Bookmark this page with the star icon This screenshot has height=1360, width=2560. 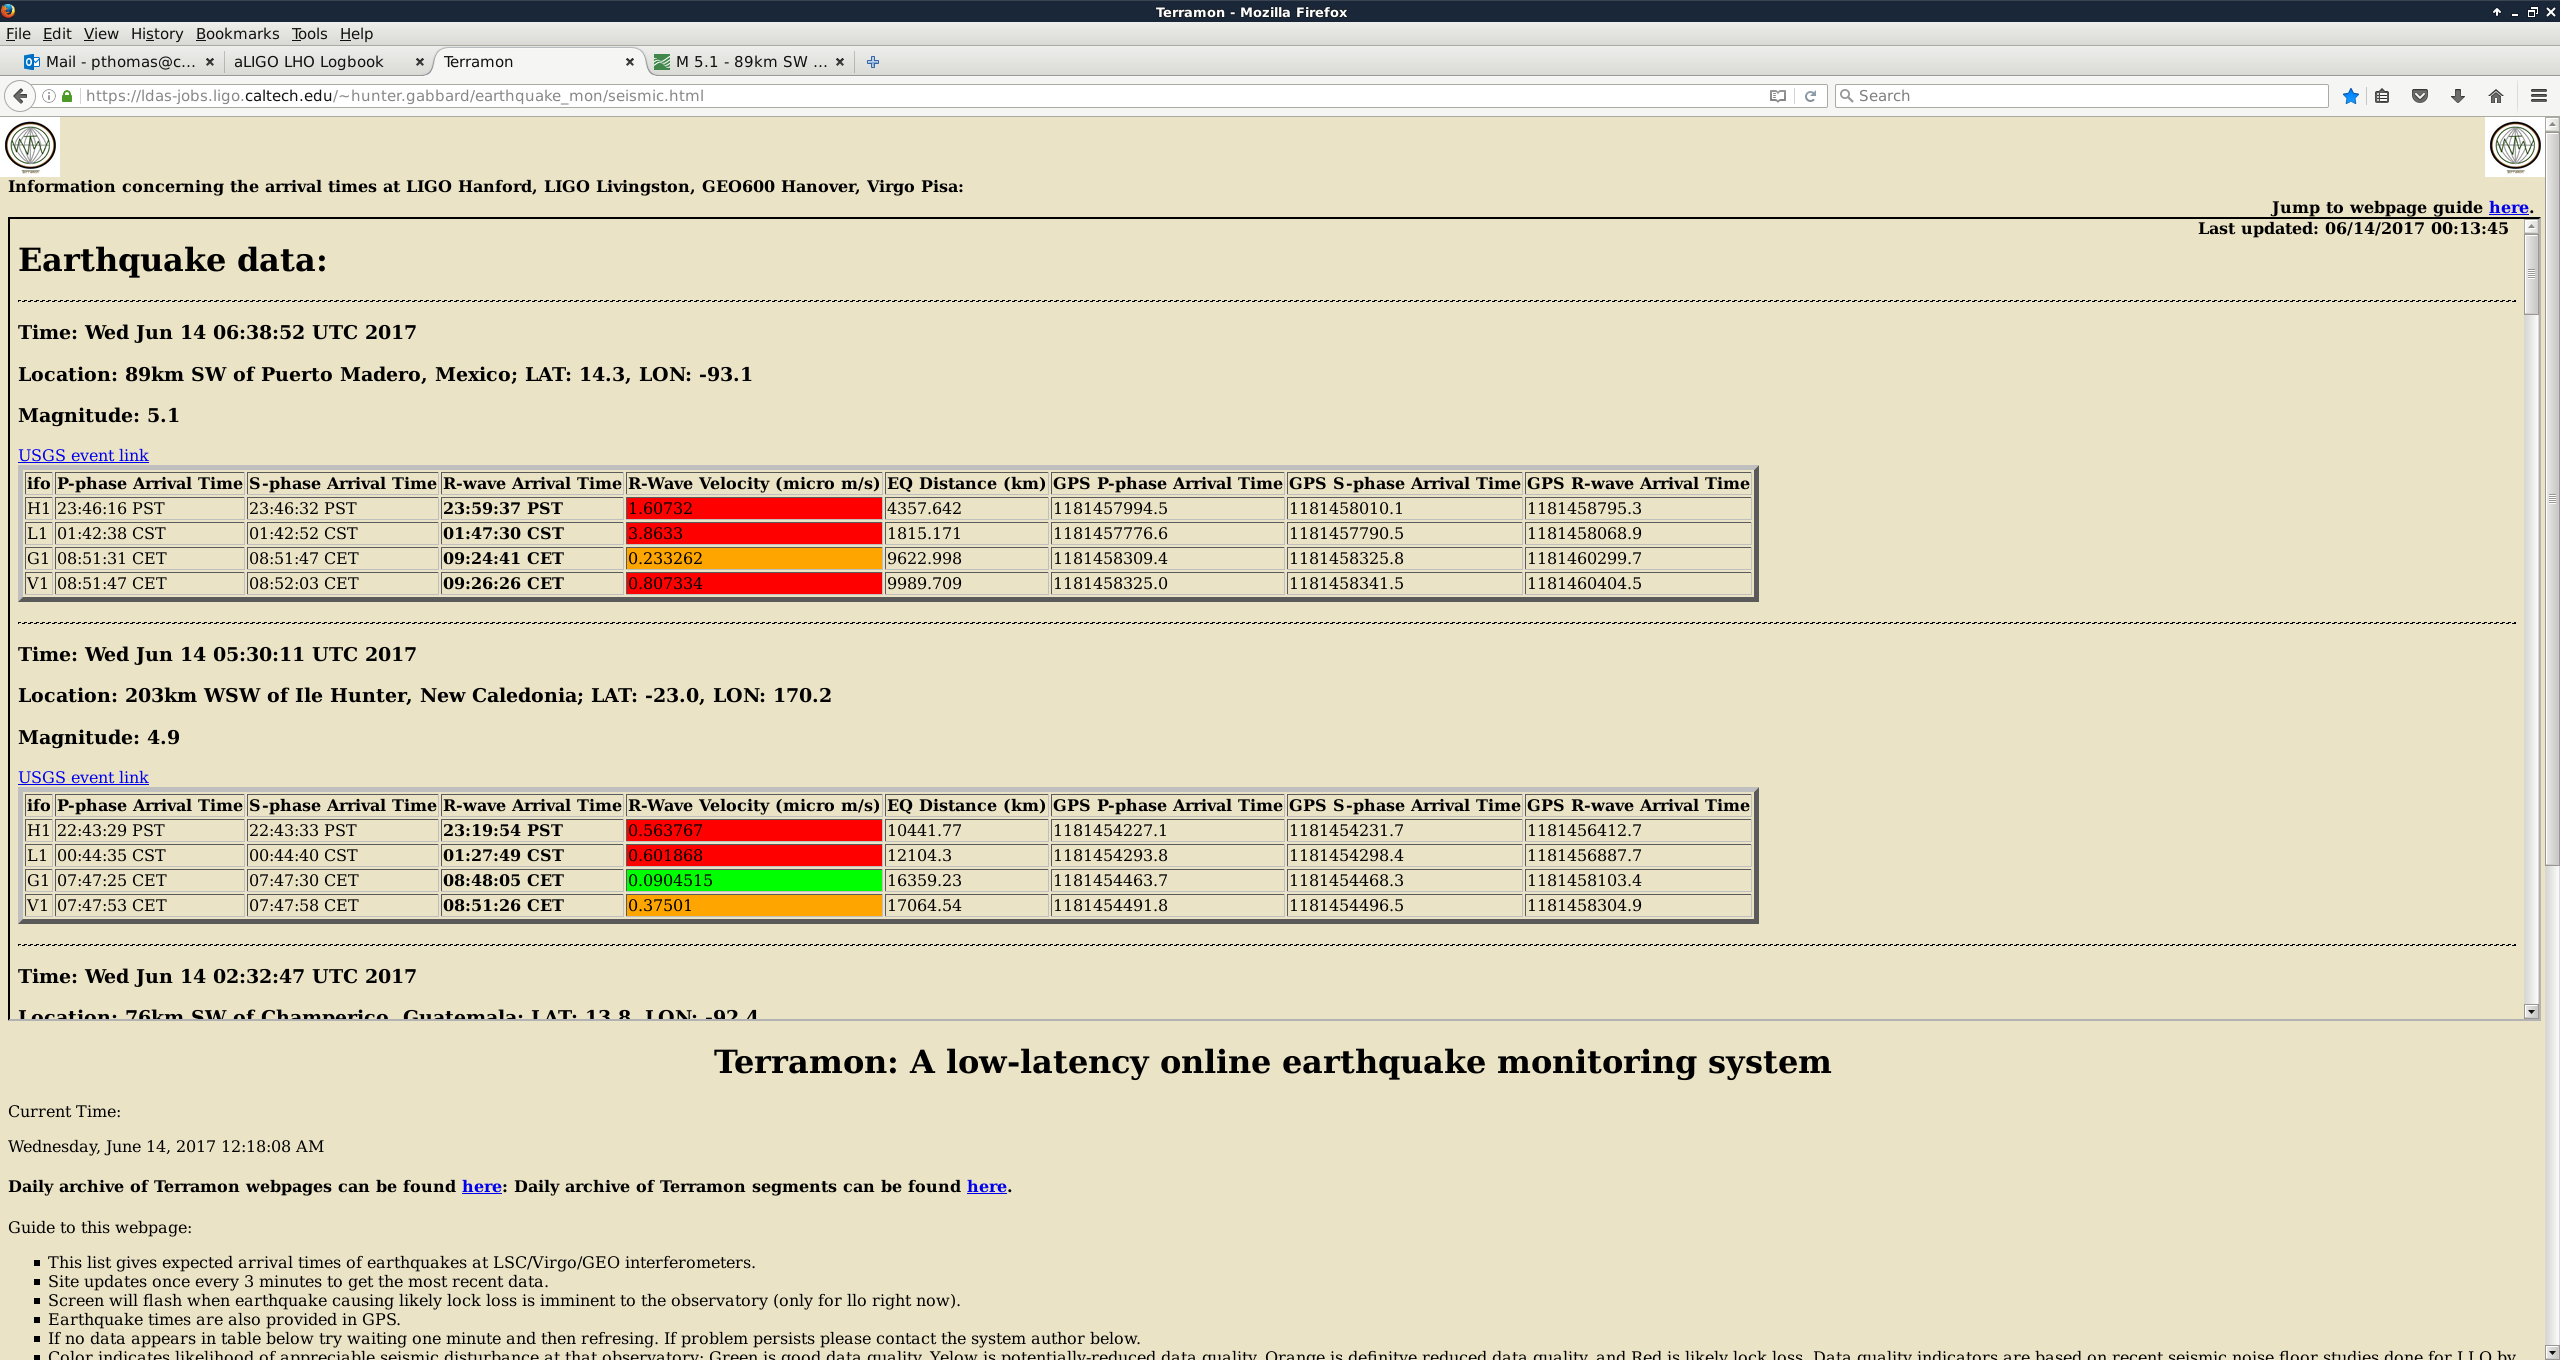click(x=2350, y=96)
